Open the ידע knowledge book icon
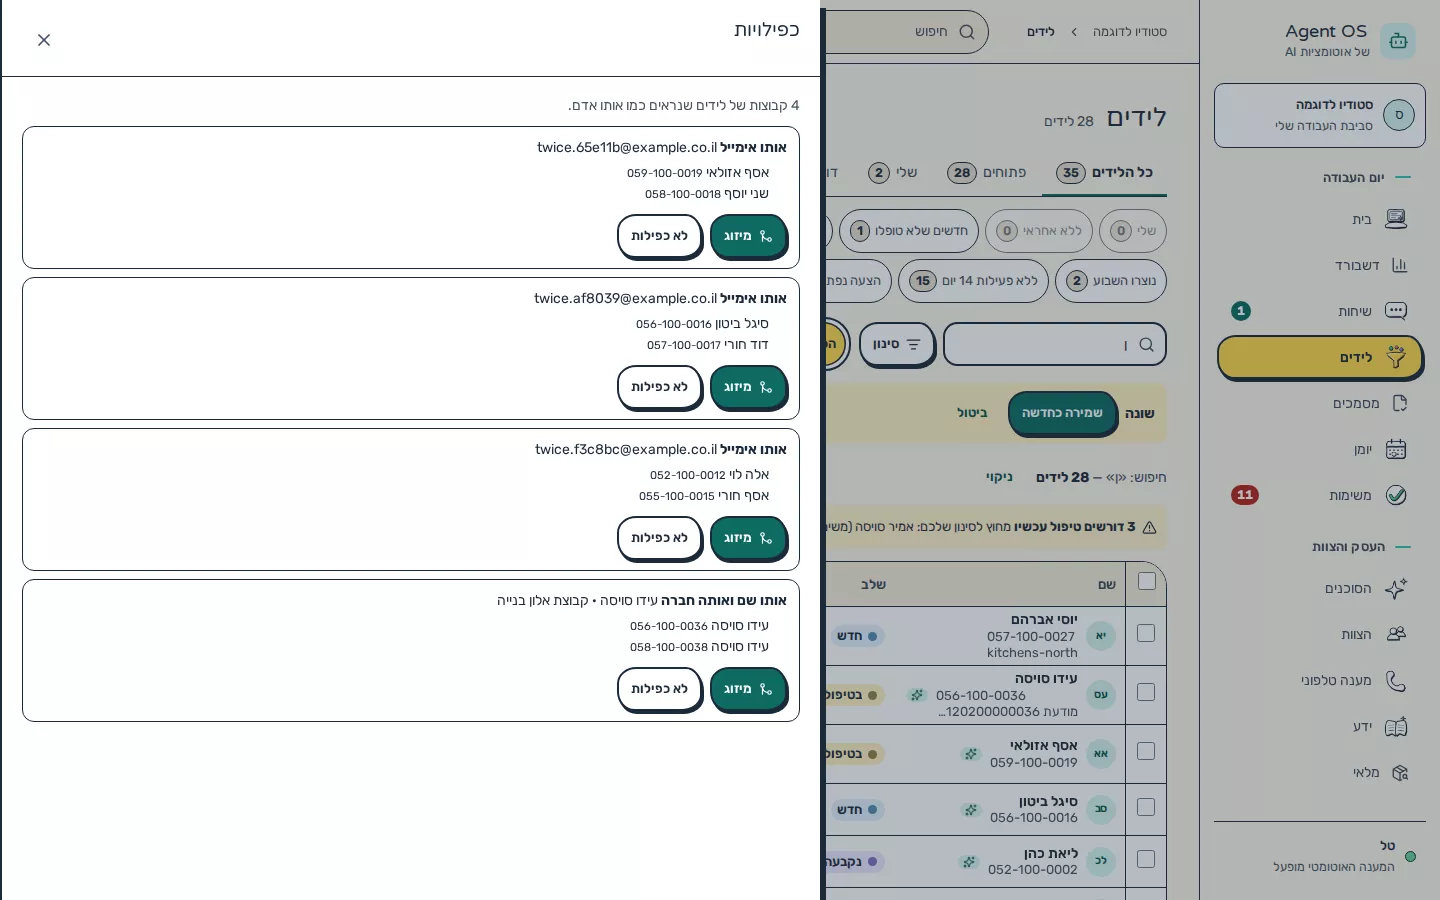 coord(1396,726)
